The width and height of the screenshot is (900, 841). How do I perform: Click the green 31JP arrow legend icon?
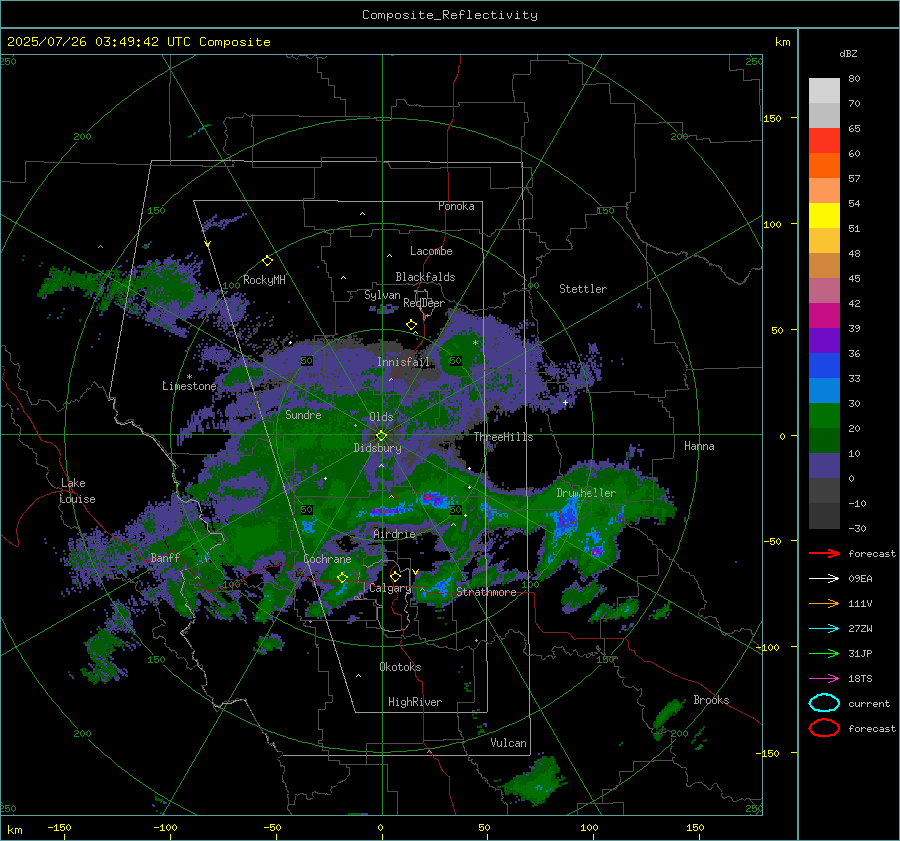(x=824, y=653)
